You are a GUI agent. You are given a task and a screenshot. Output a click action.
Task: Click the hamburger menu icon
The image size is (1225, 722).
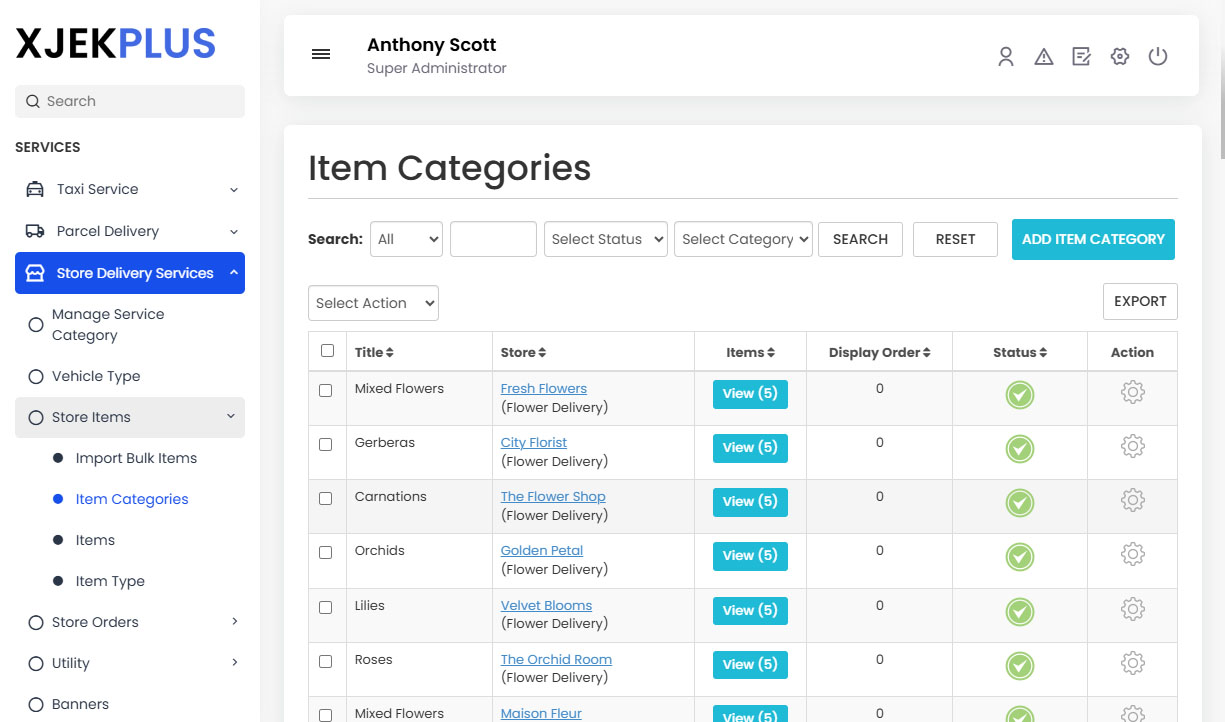(321, 54)
